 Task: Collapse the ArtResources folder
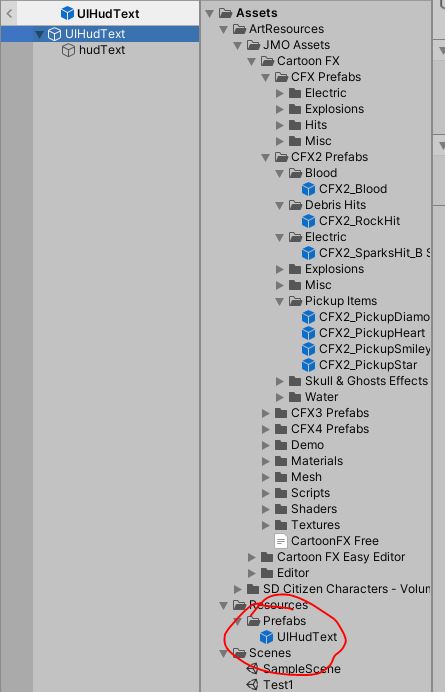pyautogui.click(x=223, y=29)
